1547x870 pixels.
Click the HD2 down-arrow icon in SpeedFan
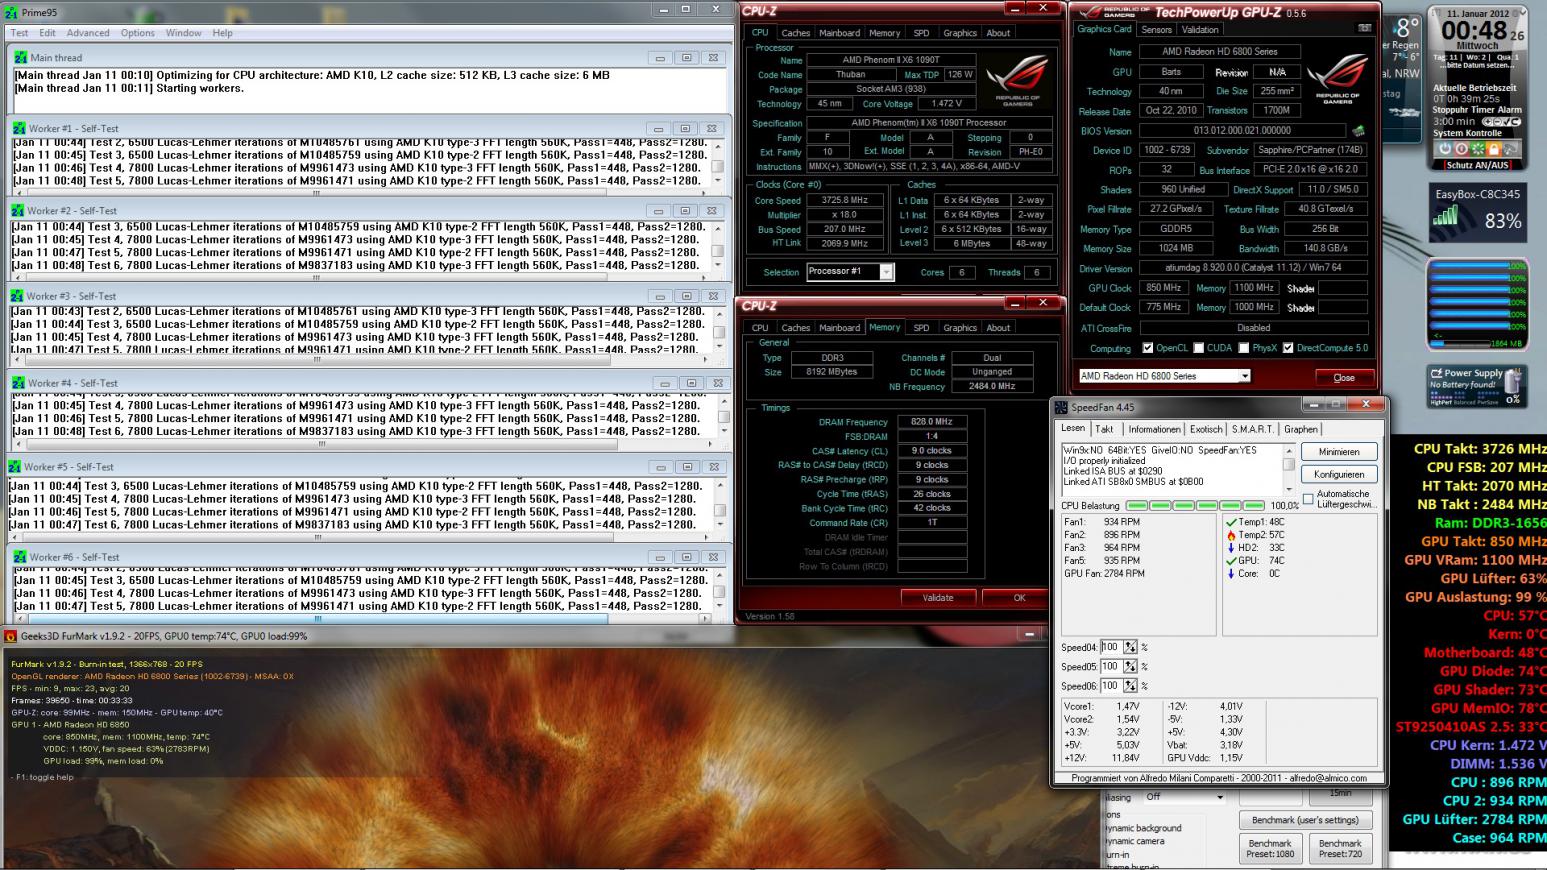point(1231,548)
